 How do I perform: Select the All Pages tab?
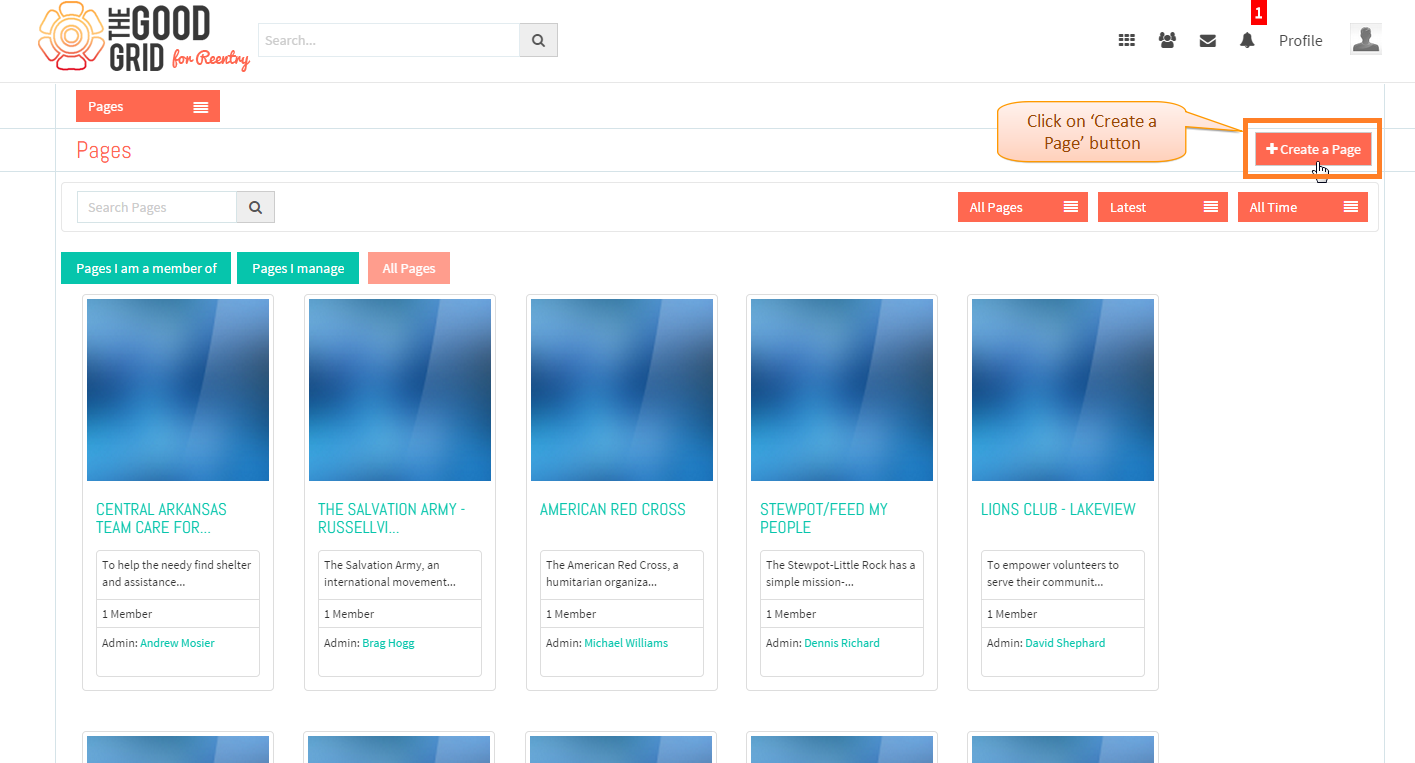click(x=409, y=268)
